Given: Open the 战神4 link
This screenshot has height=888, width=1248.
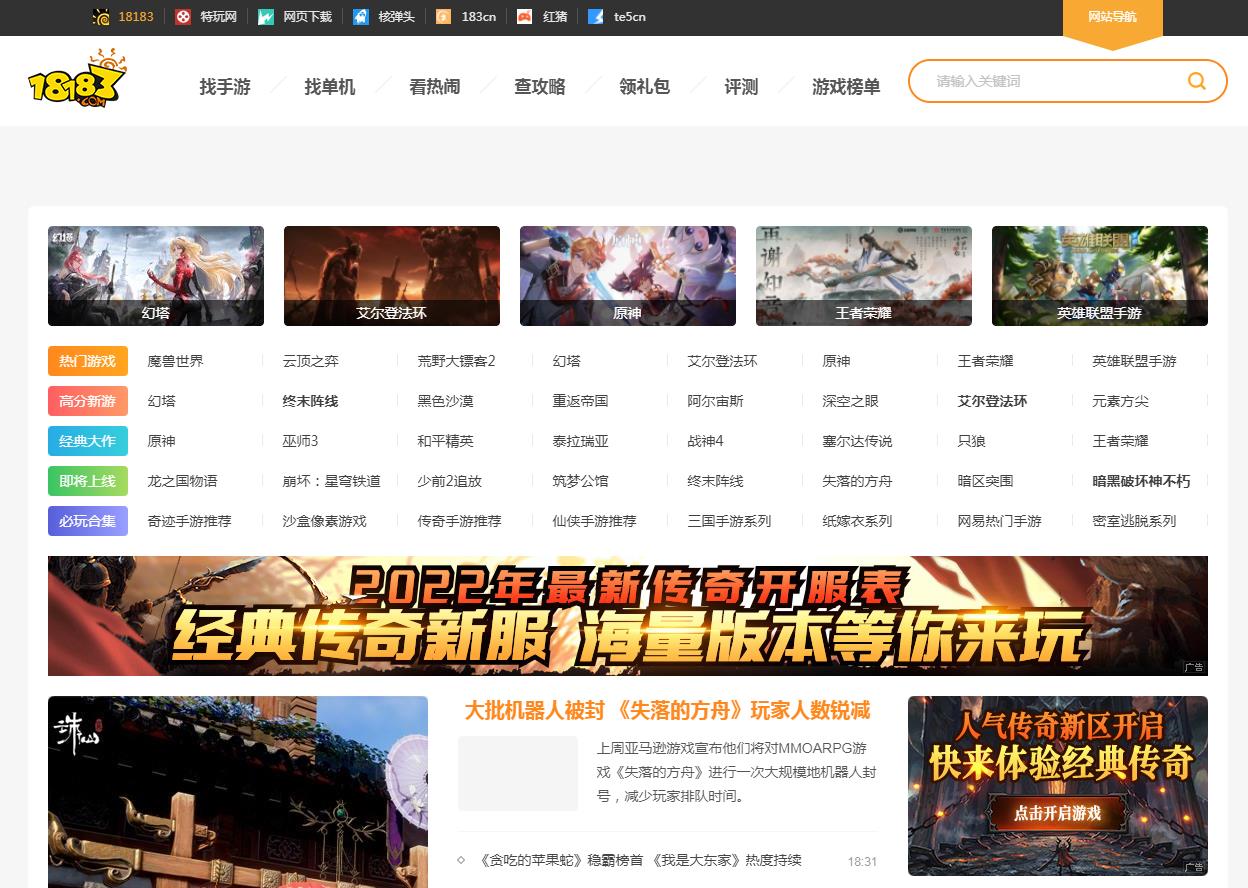Looking at the screenshot, I should (x=706, y=441).
